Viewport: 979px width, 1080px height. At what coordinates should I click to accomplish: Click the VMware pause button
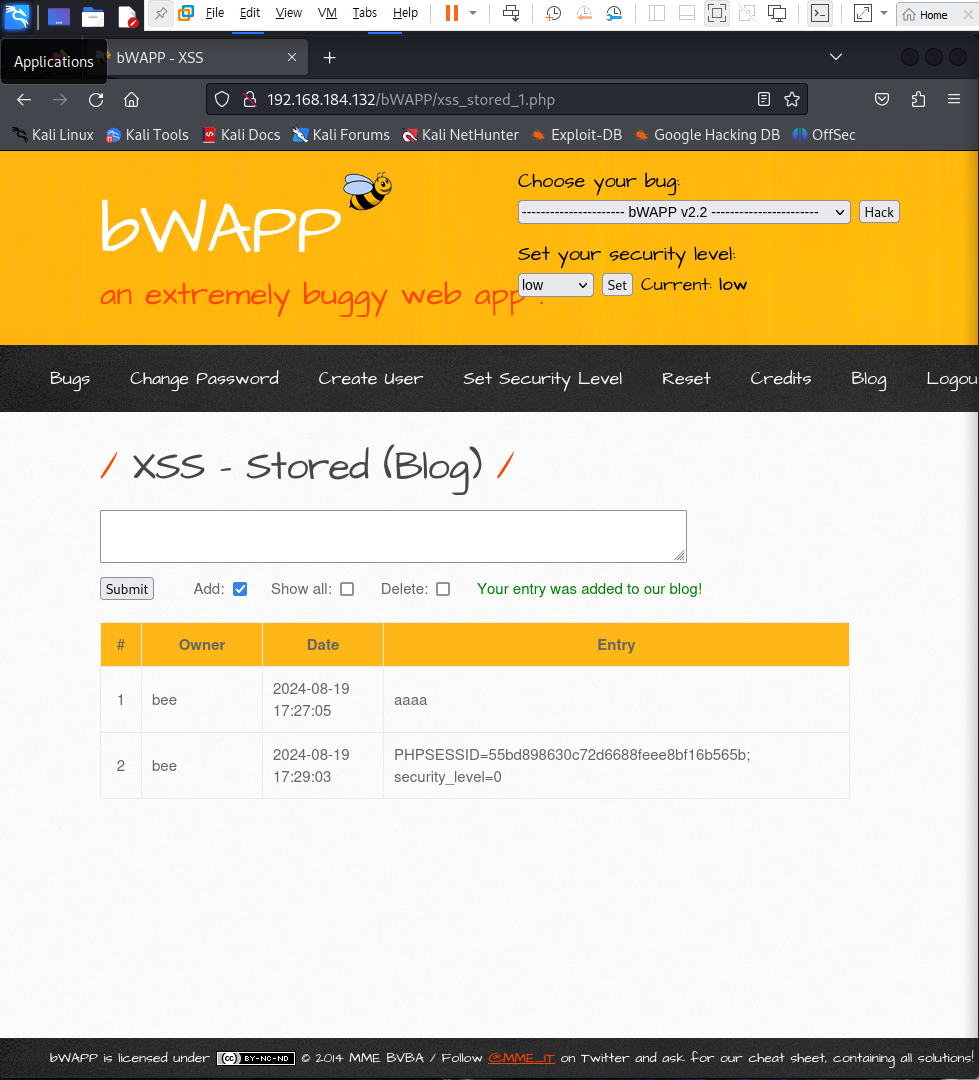452,13
